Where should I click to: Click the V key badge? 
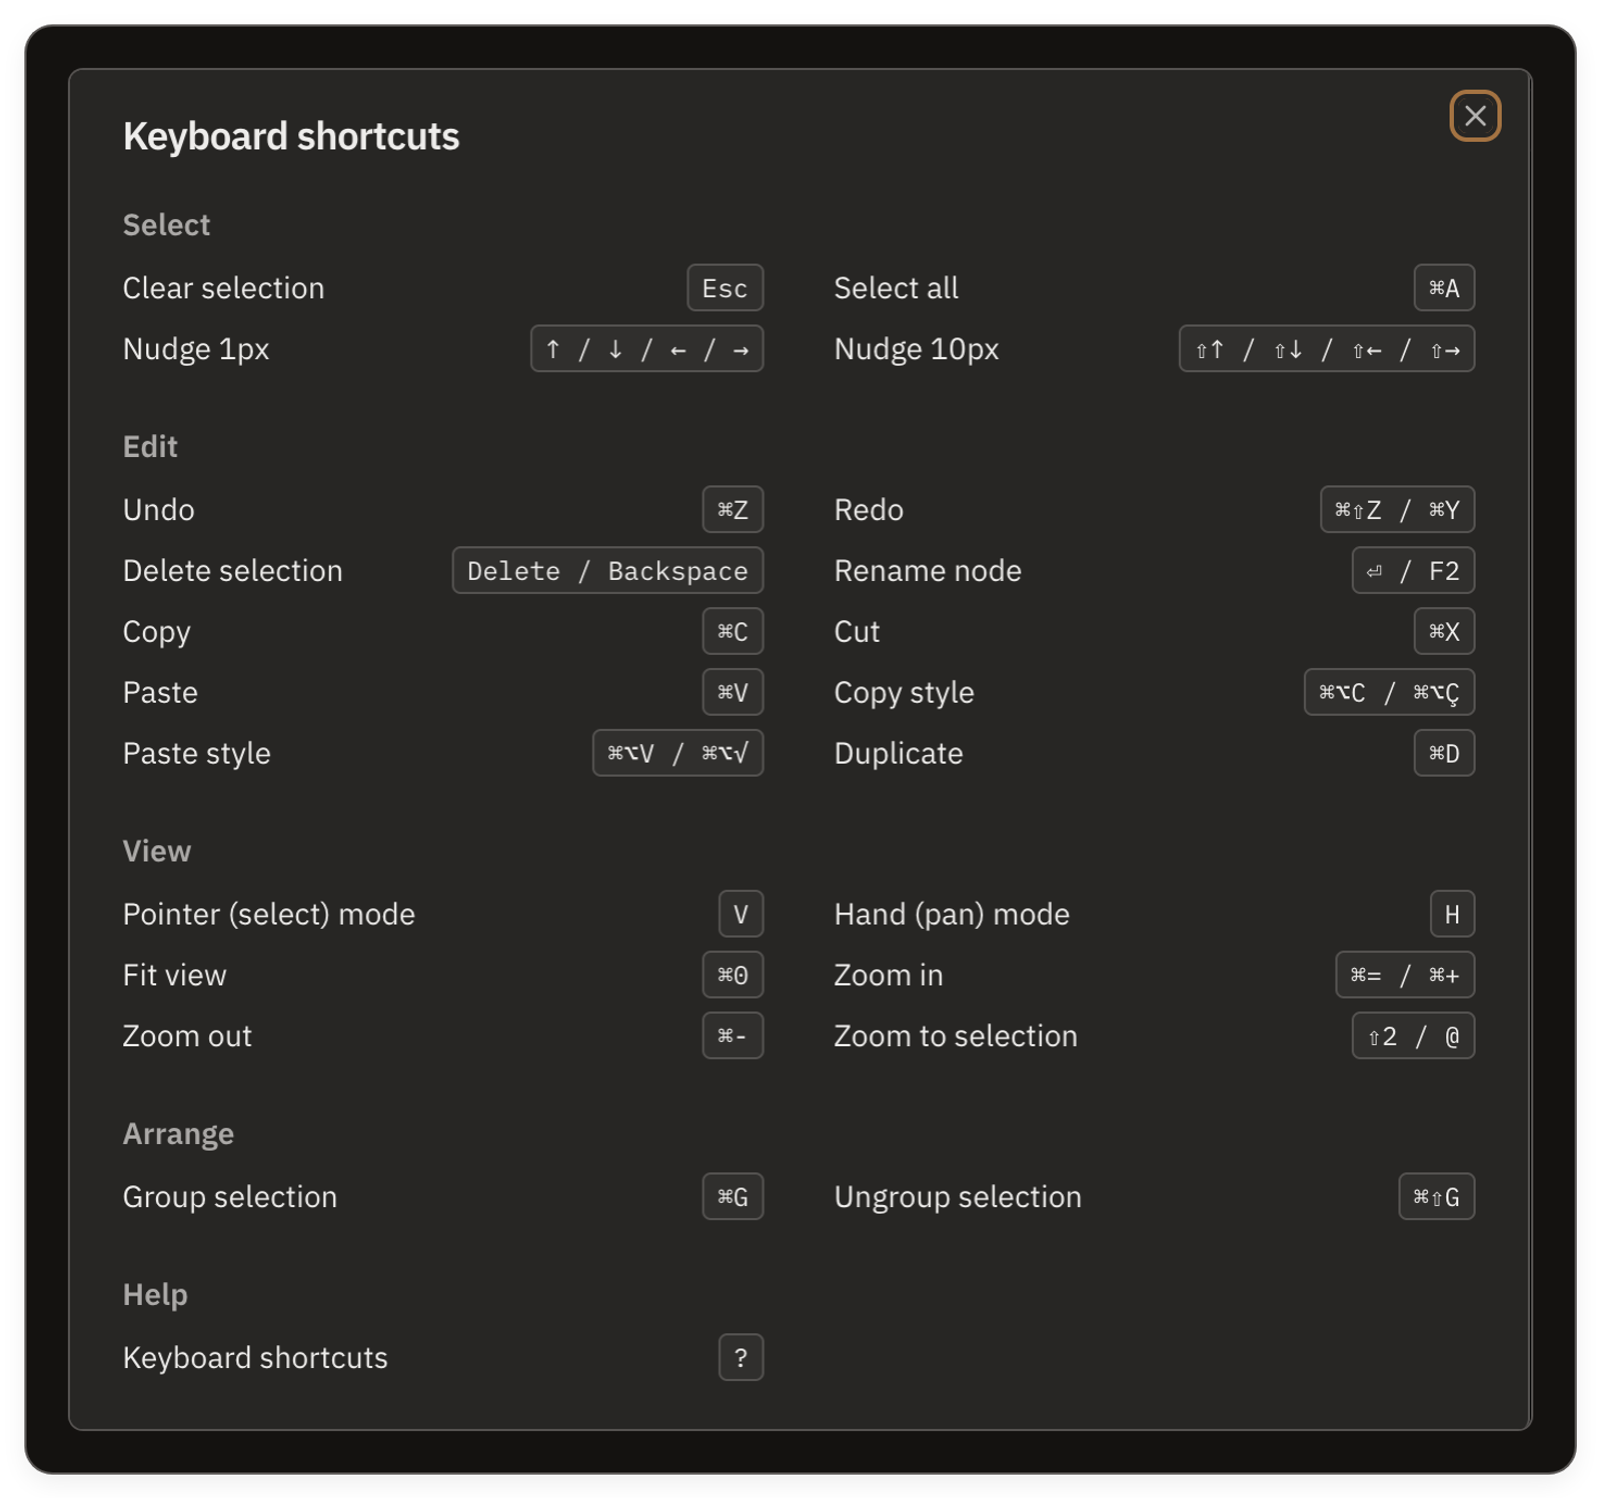[x=740, y=915]
